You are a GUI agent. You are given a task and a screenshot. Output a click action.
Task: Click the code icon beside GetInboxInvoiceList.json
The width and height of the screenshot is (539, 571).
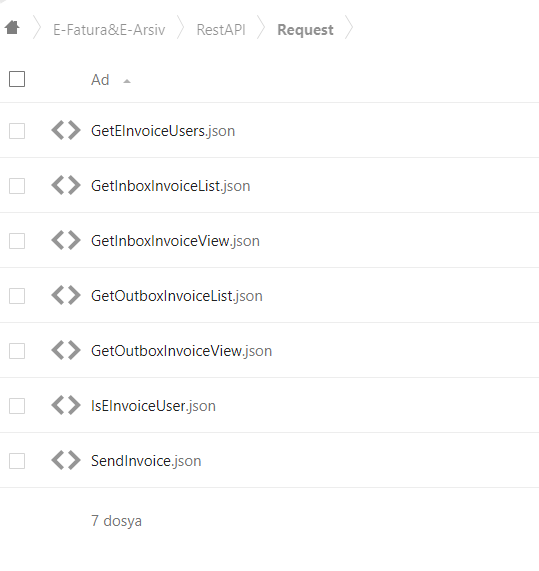(x=66, y=185)
